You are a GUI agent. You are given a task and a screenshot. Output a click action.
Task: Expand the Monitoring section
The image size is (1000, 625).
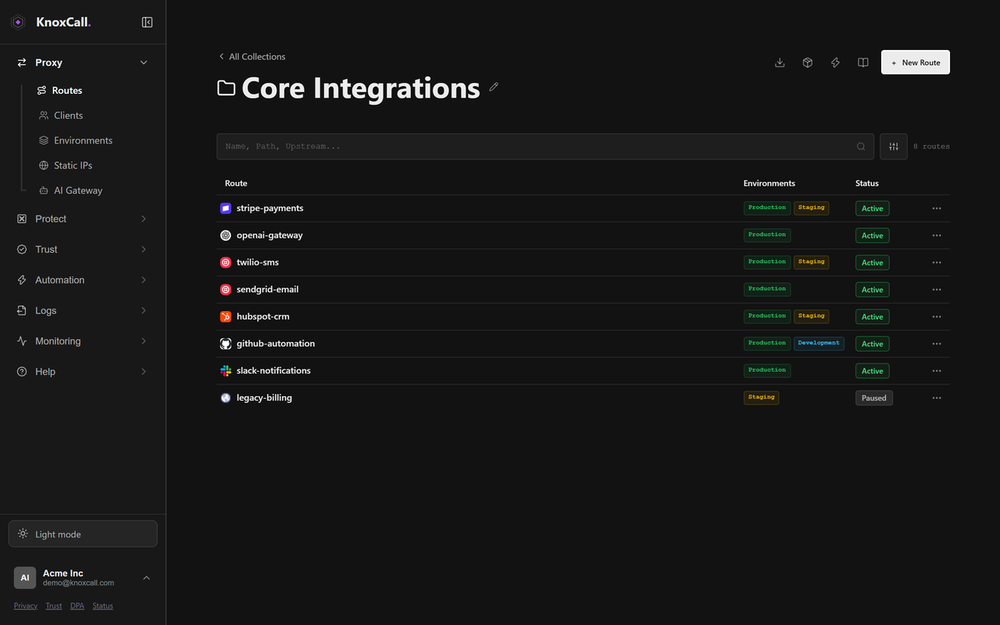click(82, 341)
